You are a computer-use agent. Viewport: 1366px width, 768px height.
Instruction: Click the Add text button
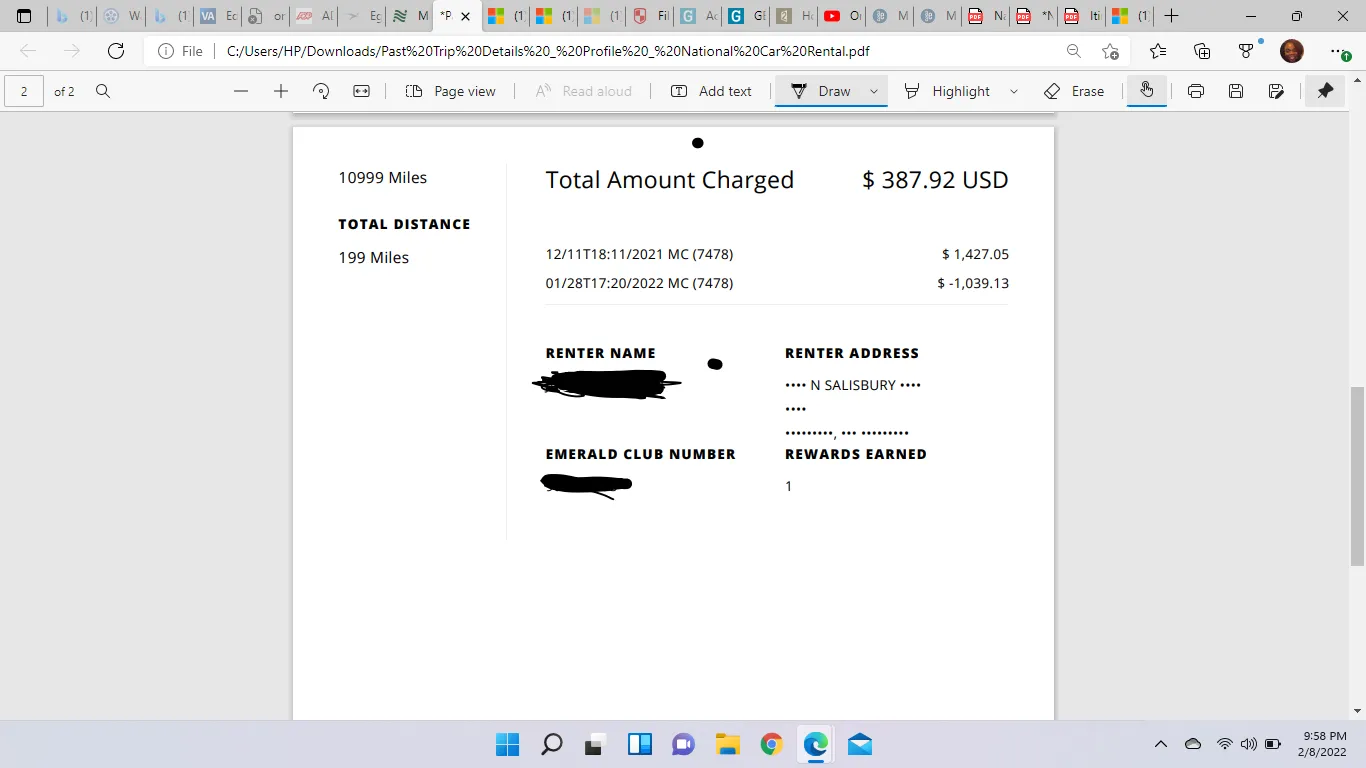(x=711, y=91)
